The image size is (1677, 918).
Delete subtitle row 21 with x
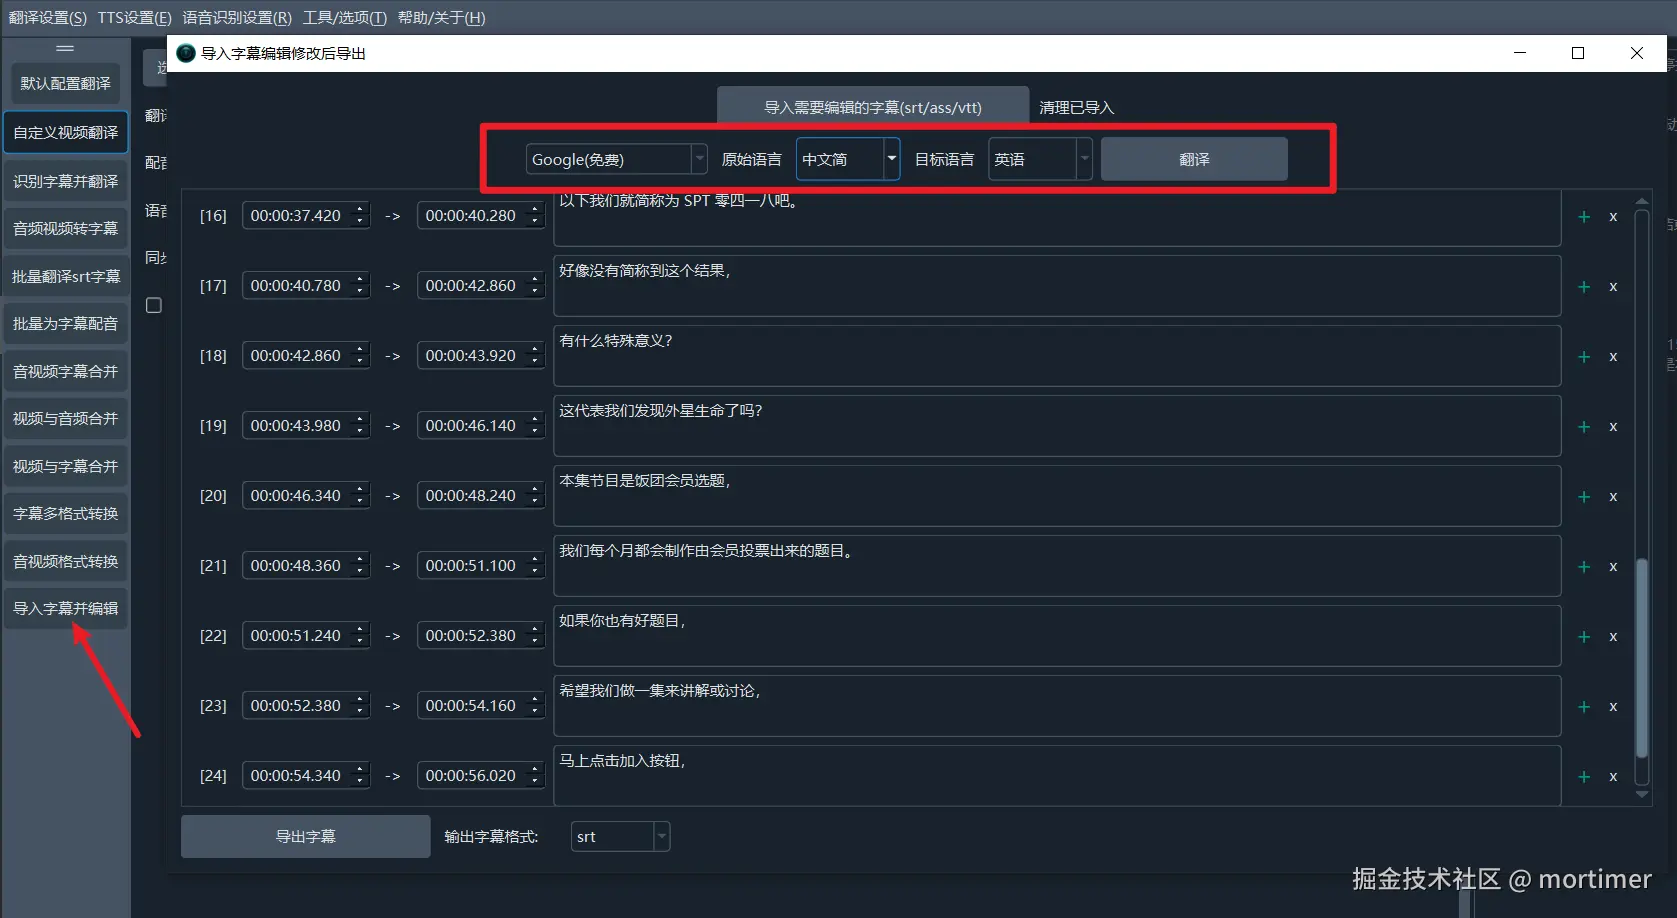coord(1612,567)
